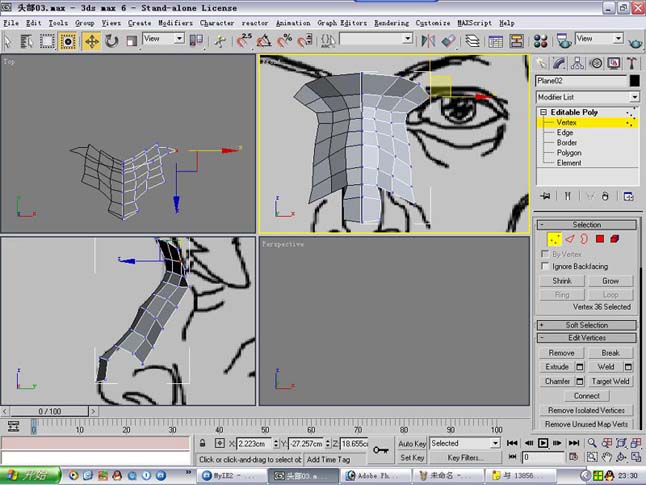Select Polygon sub-object in modifier stack

click(569, 153)
